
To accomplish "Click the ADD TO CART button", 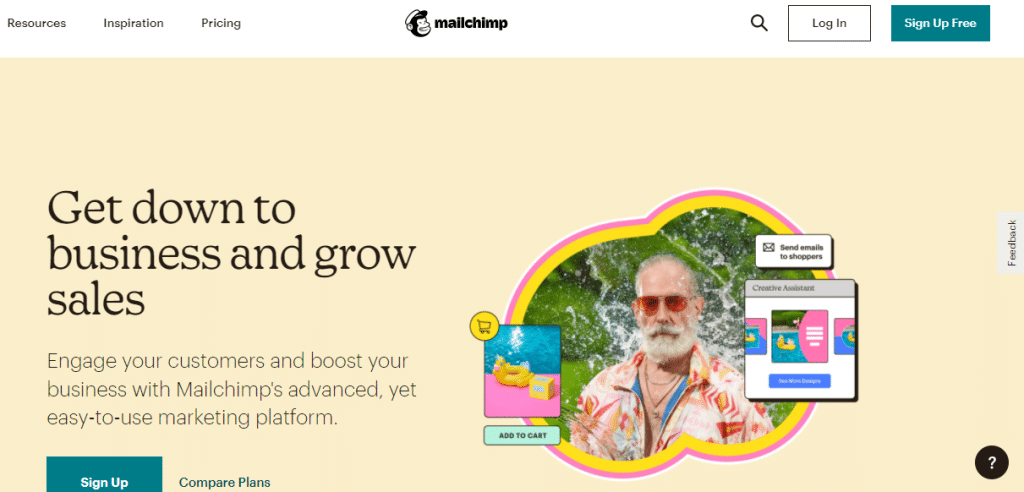I will point(522,435).
